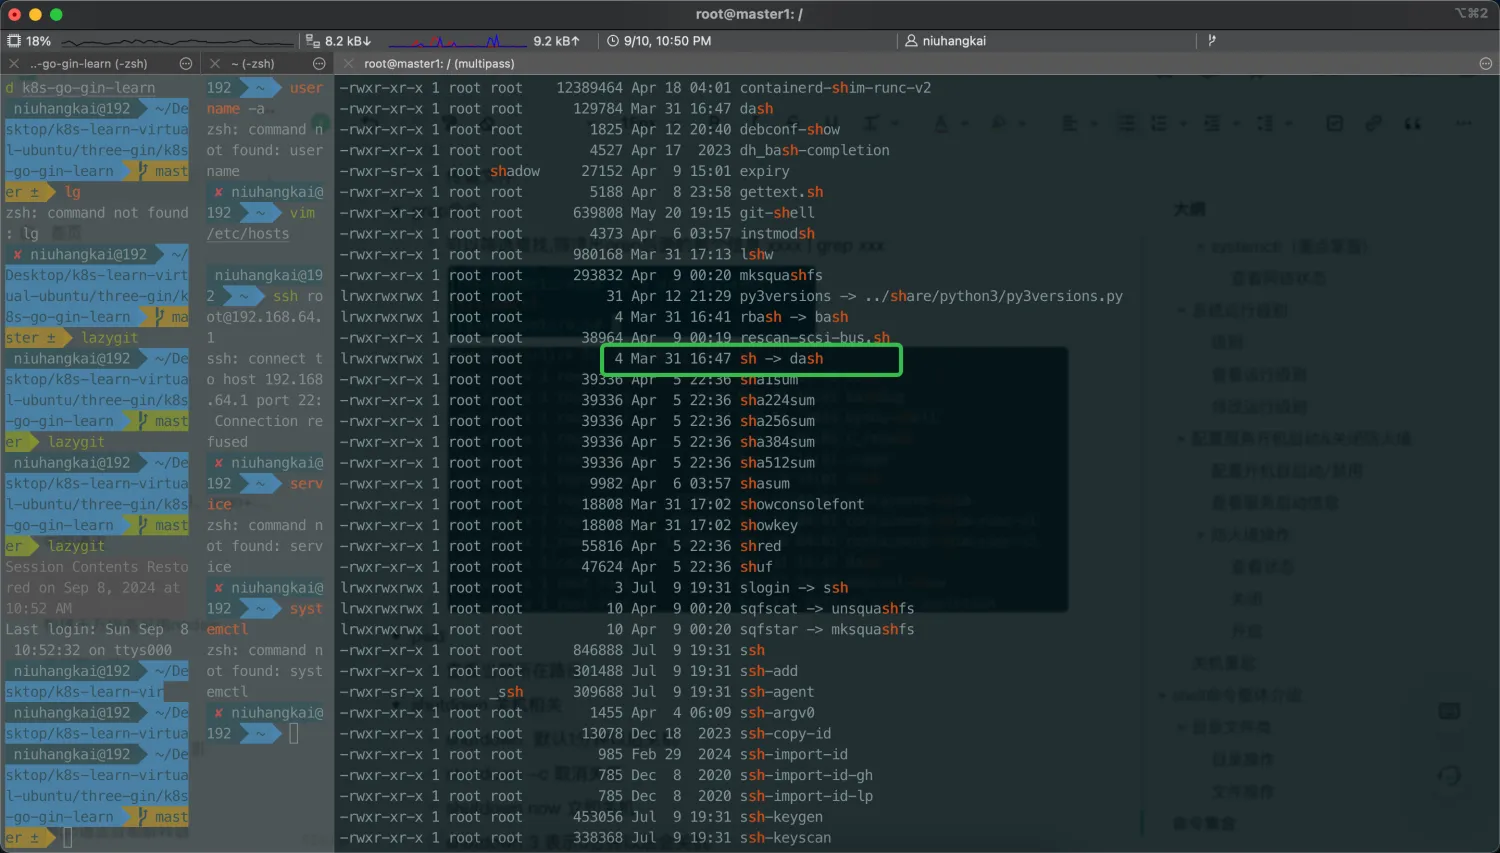
Task: Focus the bottom prompt cursor in left pane
Action: coord(68,838)
